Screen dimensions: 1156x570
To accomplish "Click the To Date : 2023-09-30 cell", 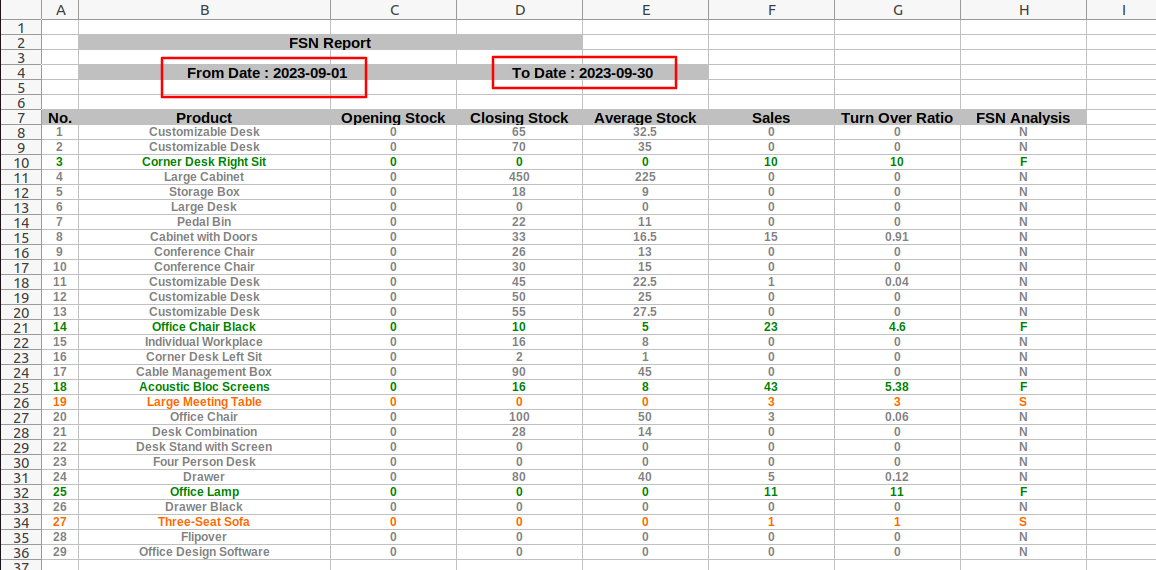I will coord(582,73).
